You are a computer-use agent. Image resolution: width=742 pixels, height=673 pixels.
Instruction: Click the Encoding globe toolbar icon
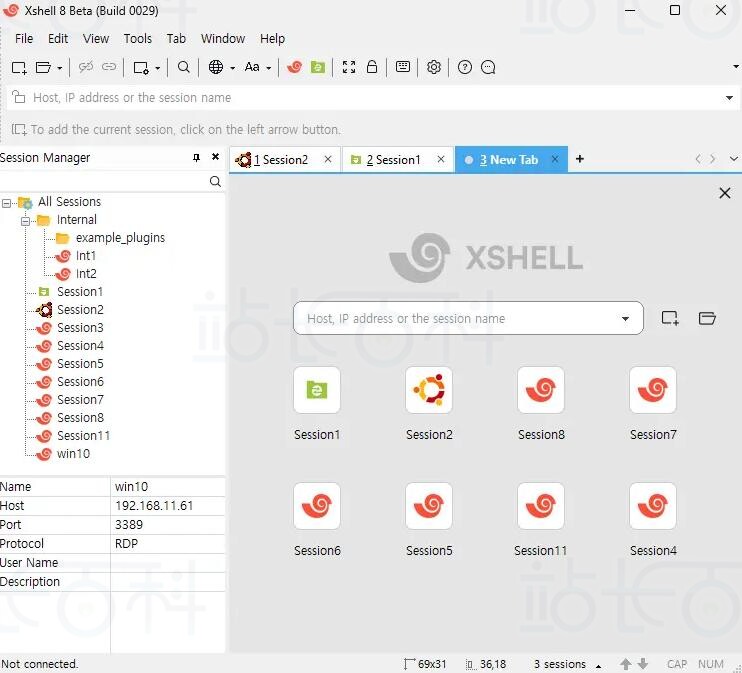click(216, 67)
